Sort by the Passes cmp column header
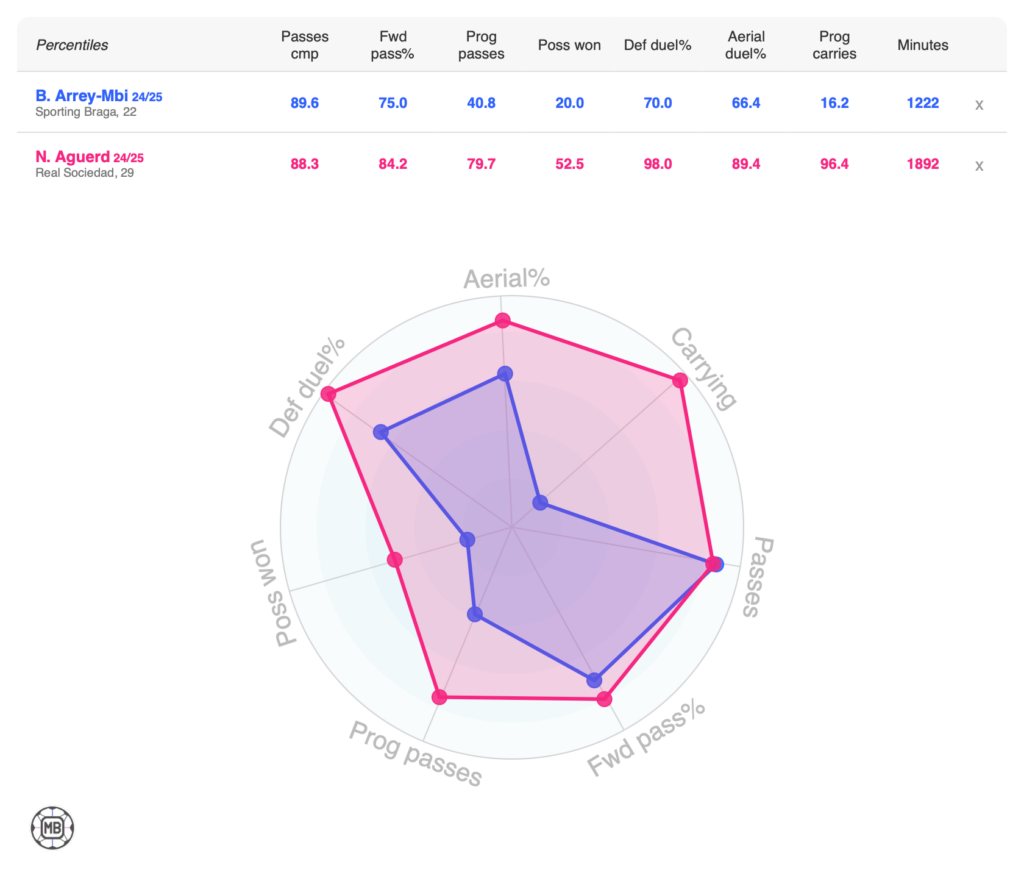 (305, 45)
